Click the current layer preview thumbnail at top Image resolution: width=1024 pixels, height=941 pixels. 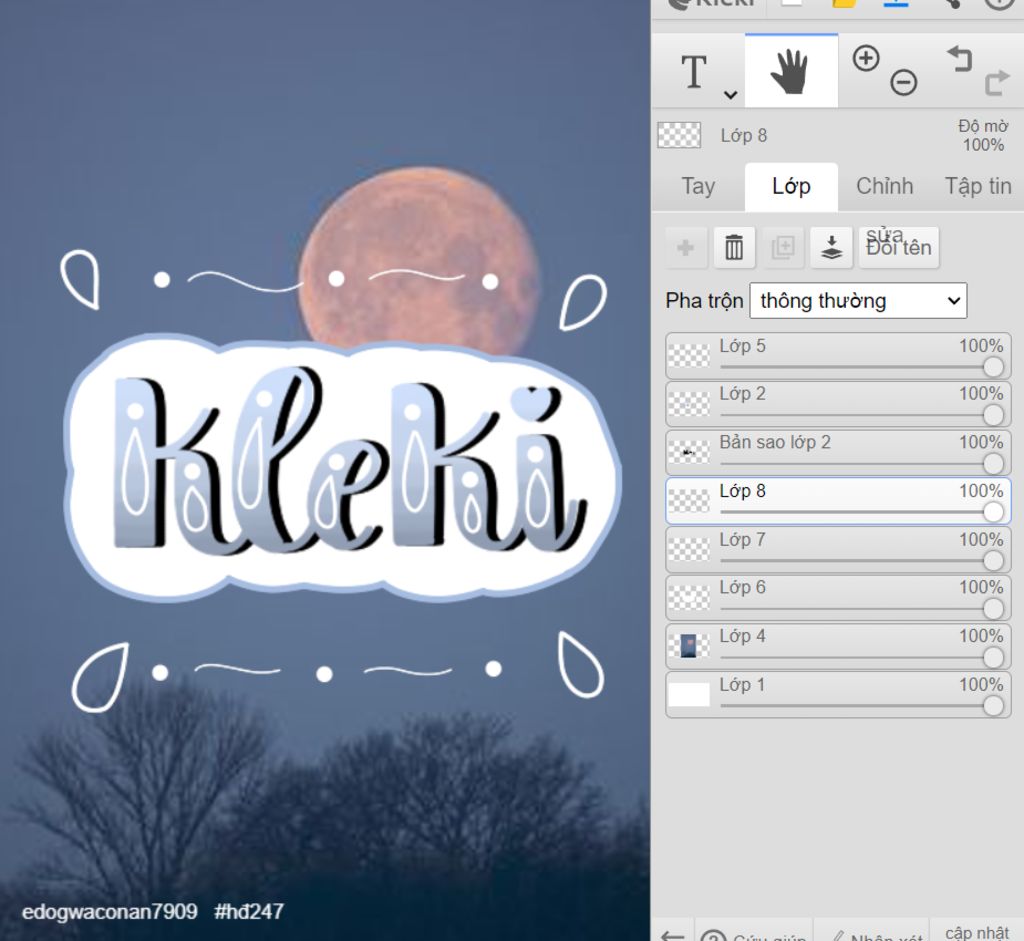point(679,135)
